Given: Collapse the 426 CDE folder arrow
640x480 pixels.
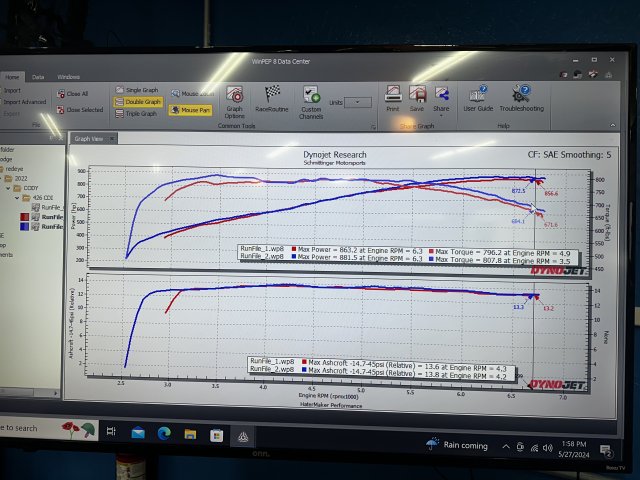Looking at the screenshot, I should [x=17, y=198].
